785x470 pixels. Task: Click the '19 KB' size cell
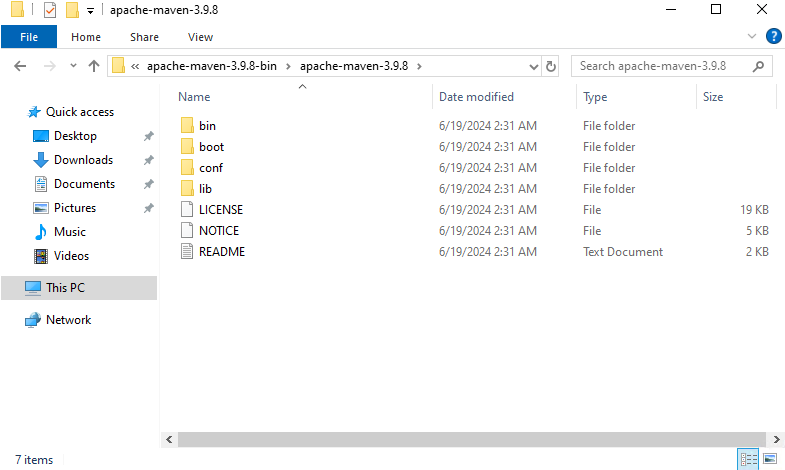pos(754,210)
